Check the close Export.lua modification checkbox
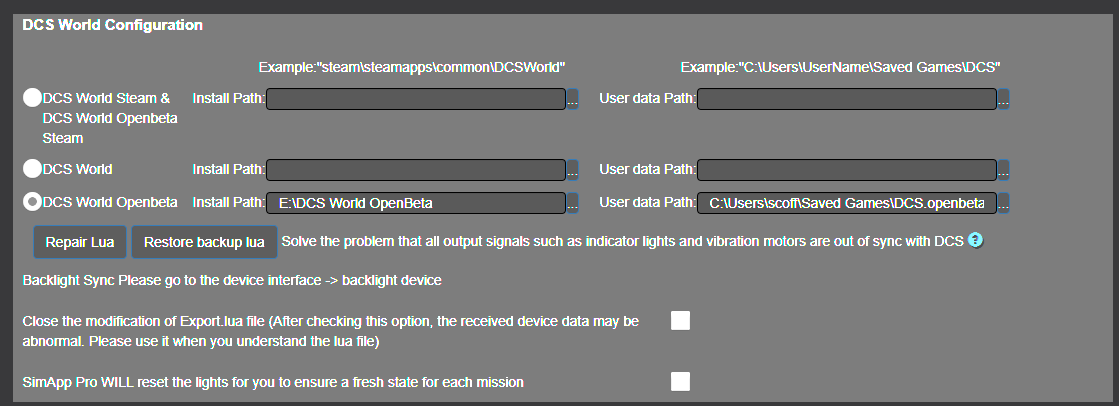Image resolution: width=1119 pixels, height=406 pixels. [681, 320]
